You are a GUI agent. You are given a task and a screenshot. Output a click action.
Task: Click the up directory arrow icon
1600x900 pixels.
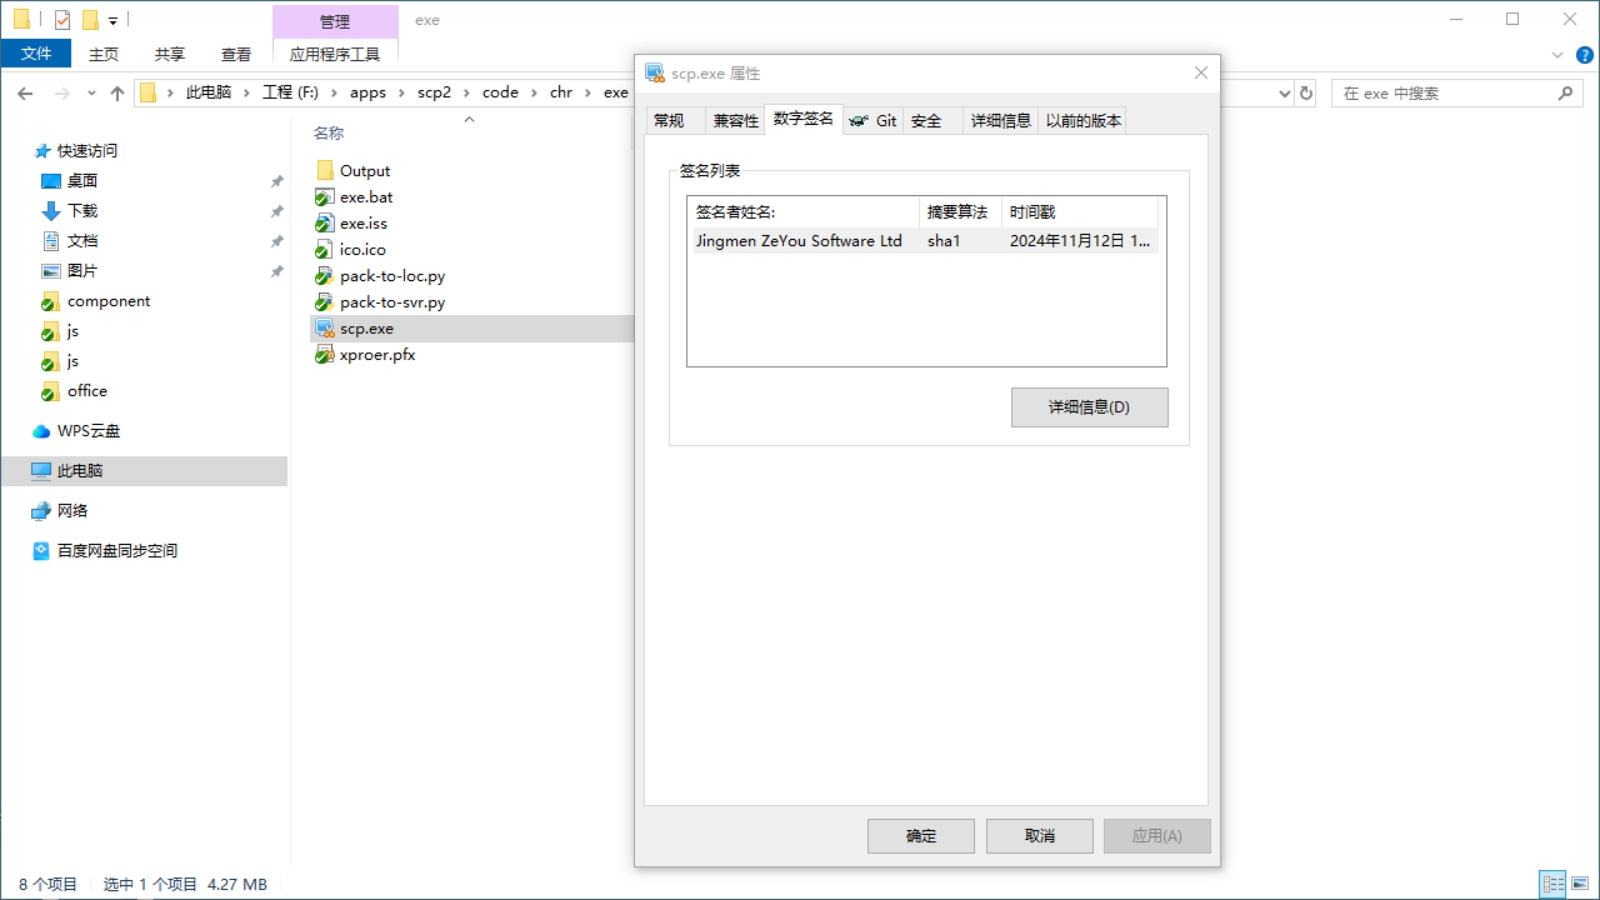(117, 93)
